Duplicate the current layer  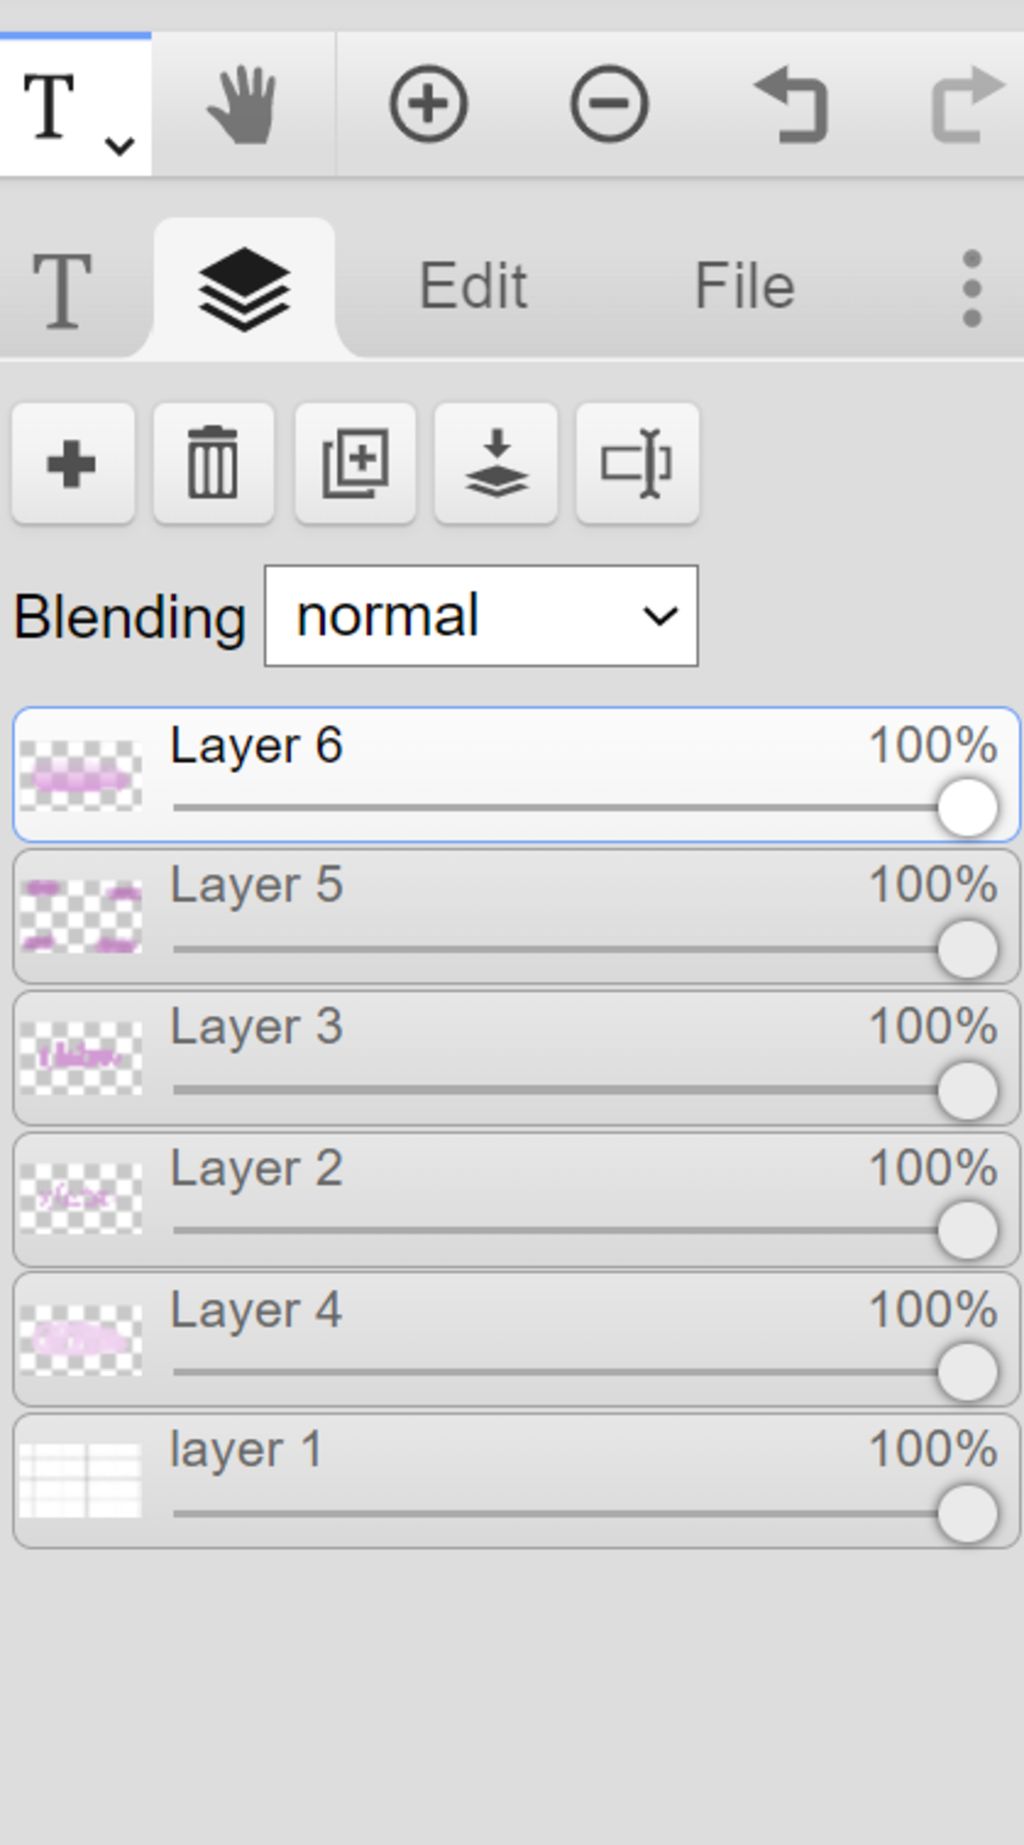(355, 464)
